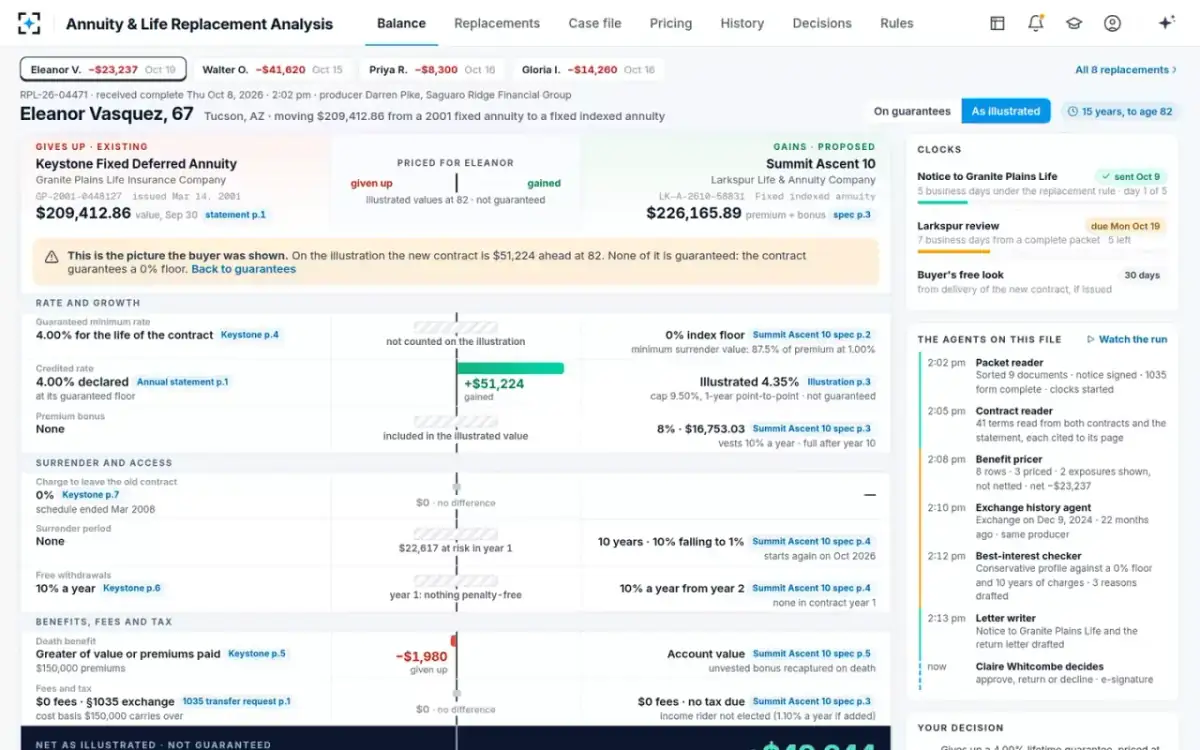Open Illustration p.3 citation
The height and width of the screenshot is (750, 1200).
[x=839, y=382]
